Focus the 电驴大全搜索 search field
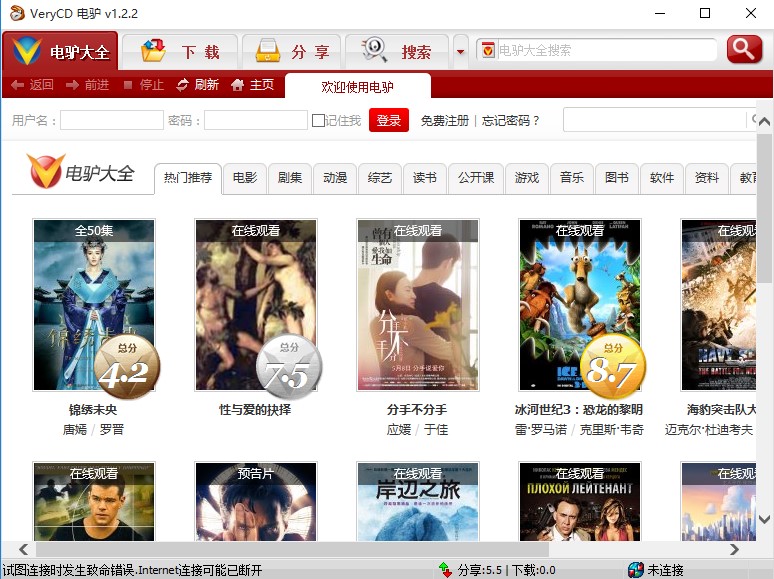The height and width of the screenshot is (579, 774). 606,50
